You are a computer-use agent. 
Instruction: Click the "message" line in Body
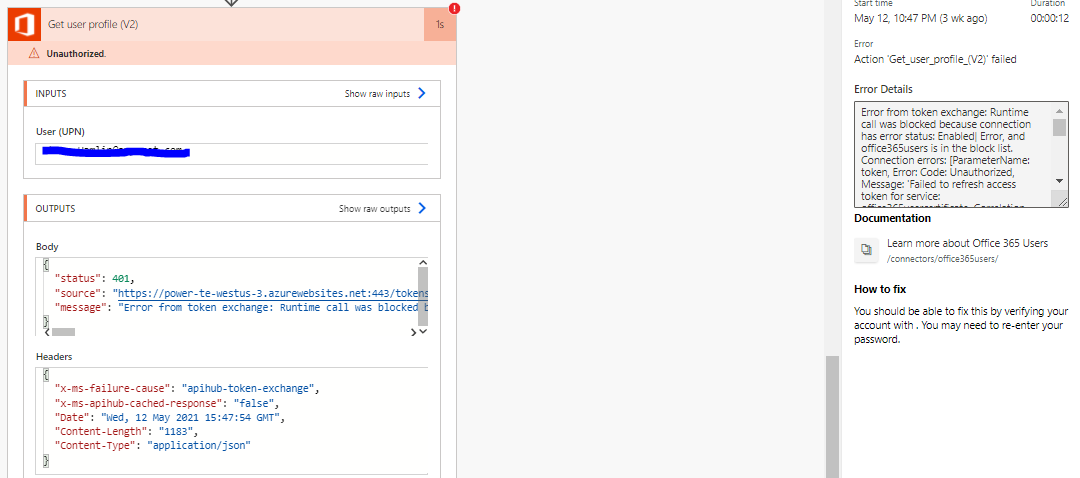[x=241, y=307]
